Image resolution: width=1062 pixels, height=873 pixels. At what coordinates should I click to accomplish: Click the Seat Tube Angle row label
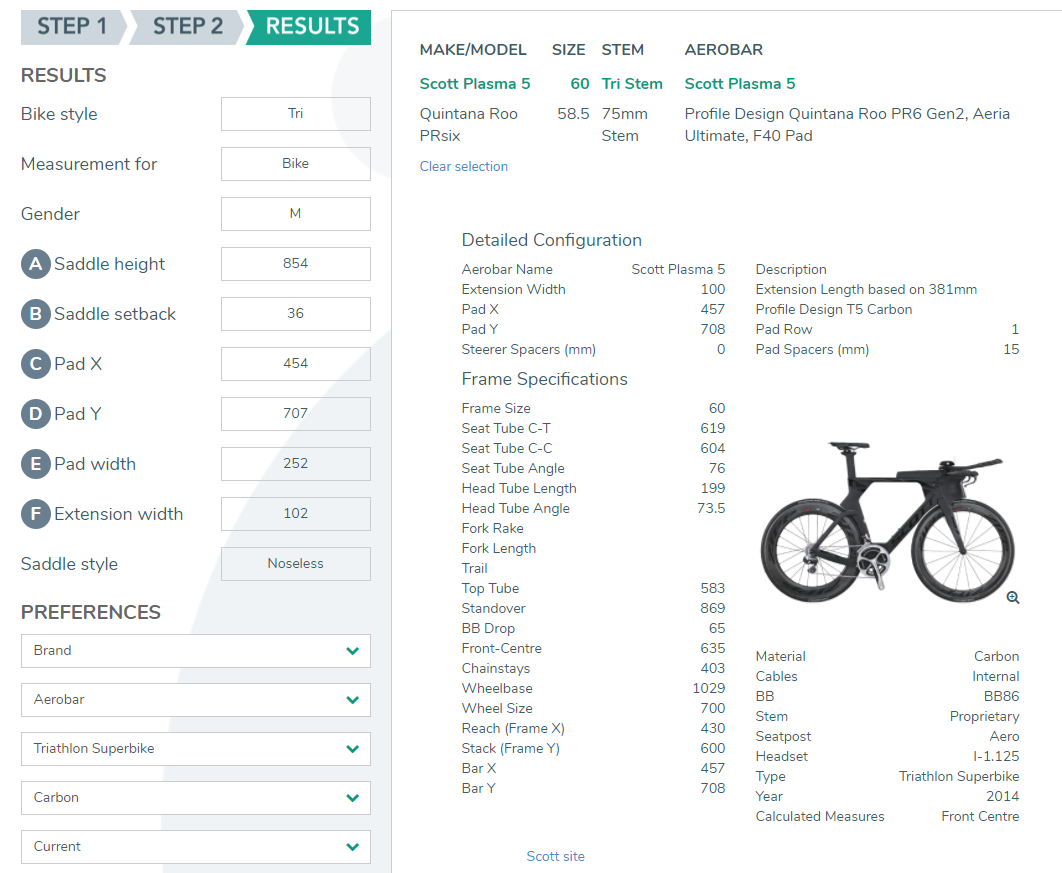coord(513,469)
